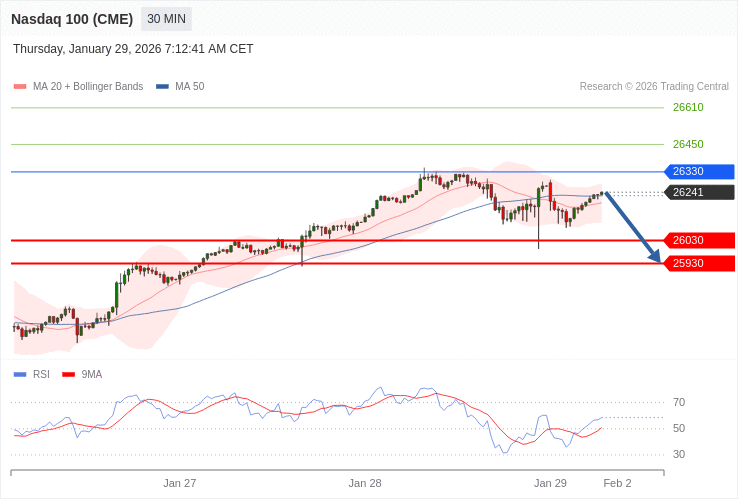The image size is (738, 500).
Task: Click the RSI legend blue marker
Action: tap(20, 375)
